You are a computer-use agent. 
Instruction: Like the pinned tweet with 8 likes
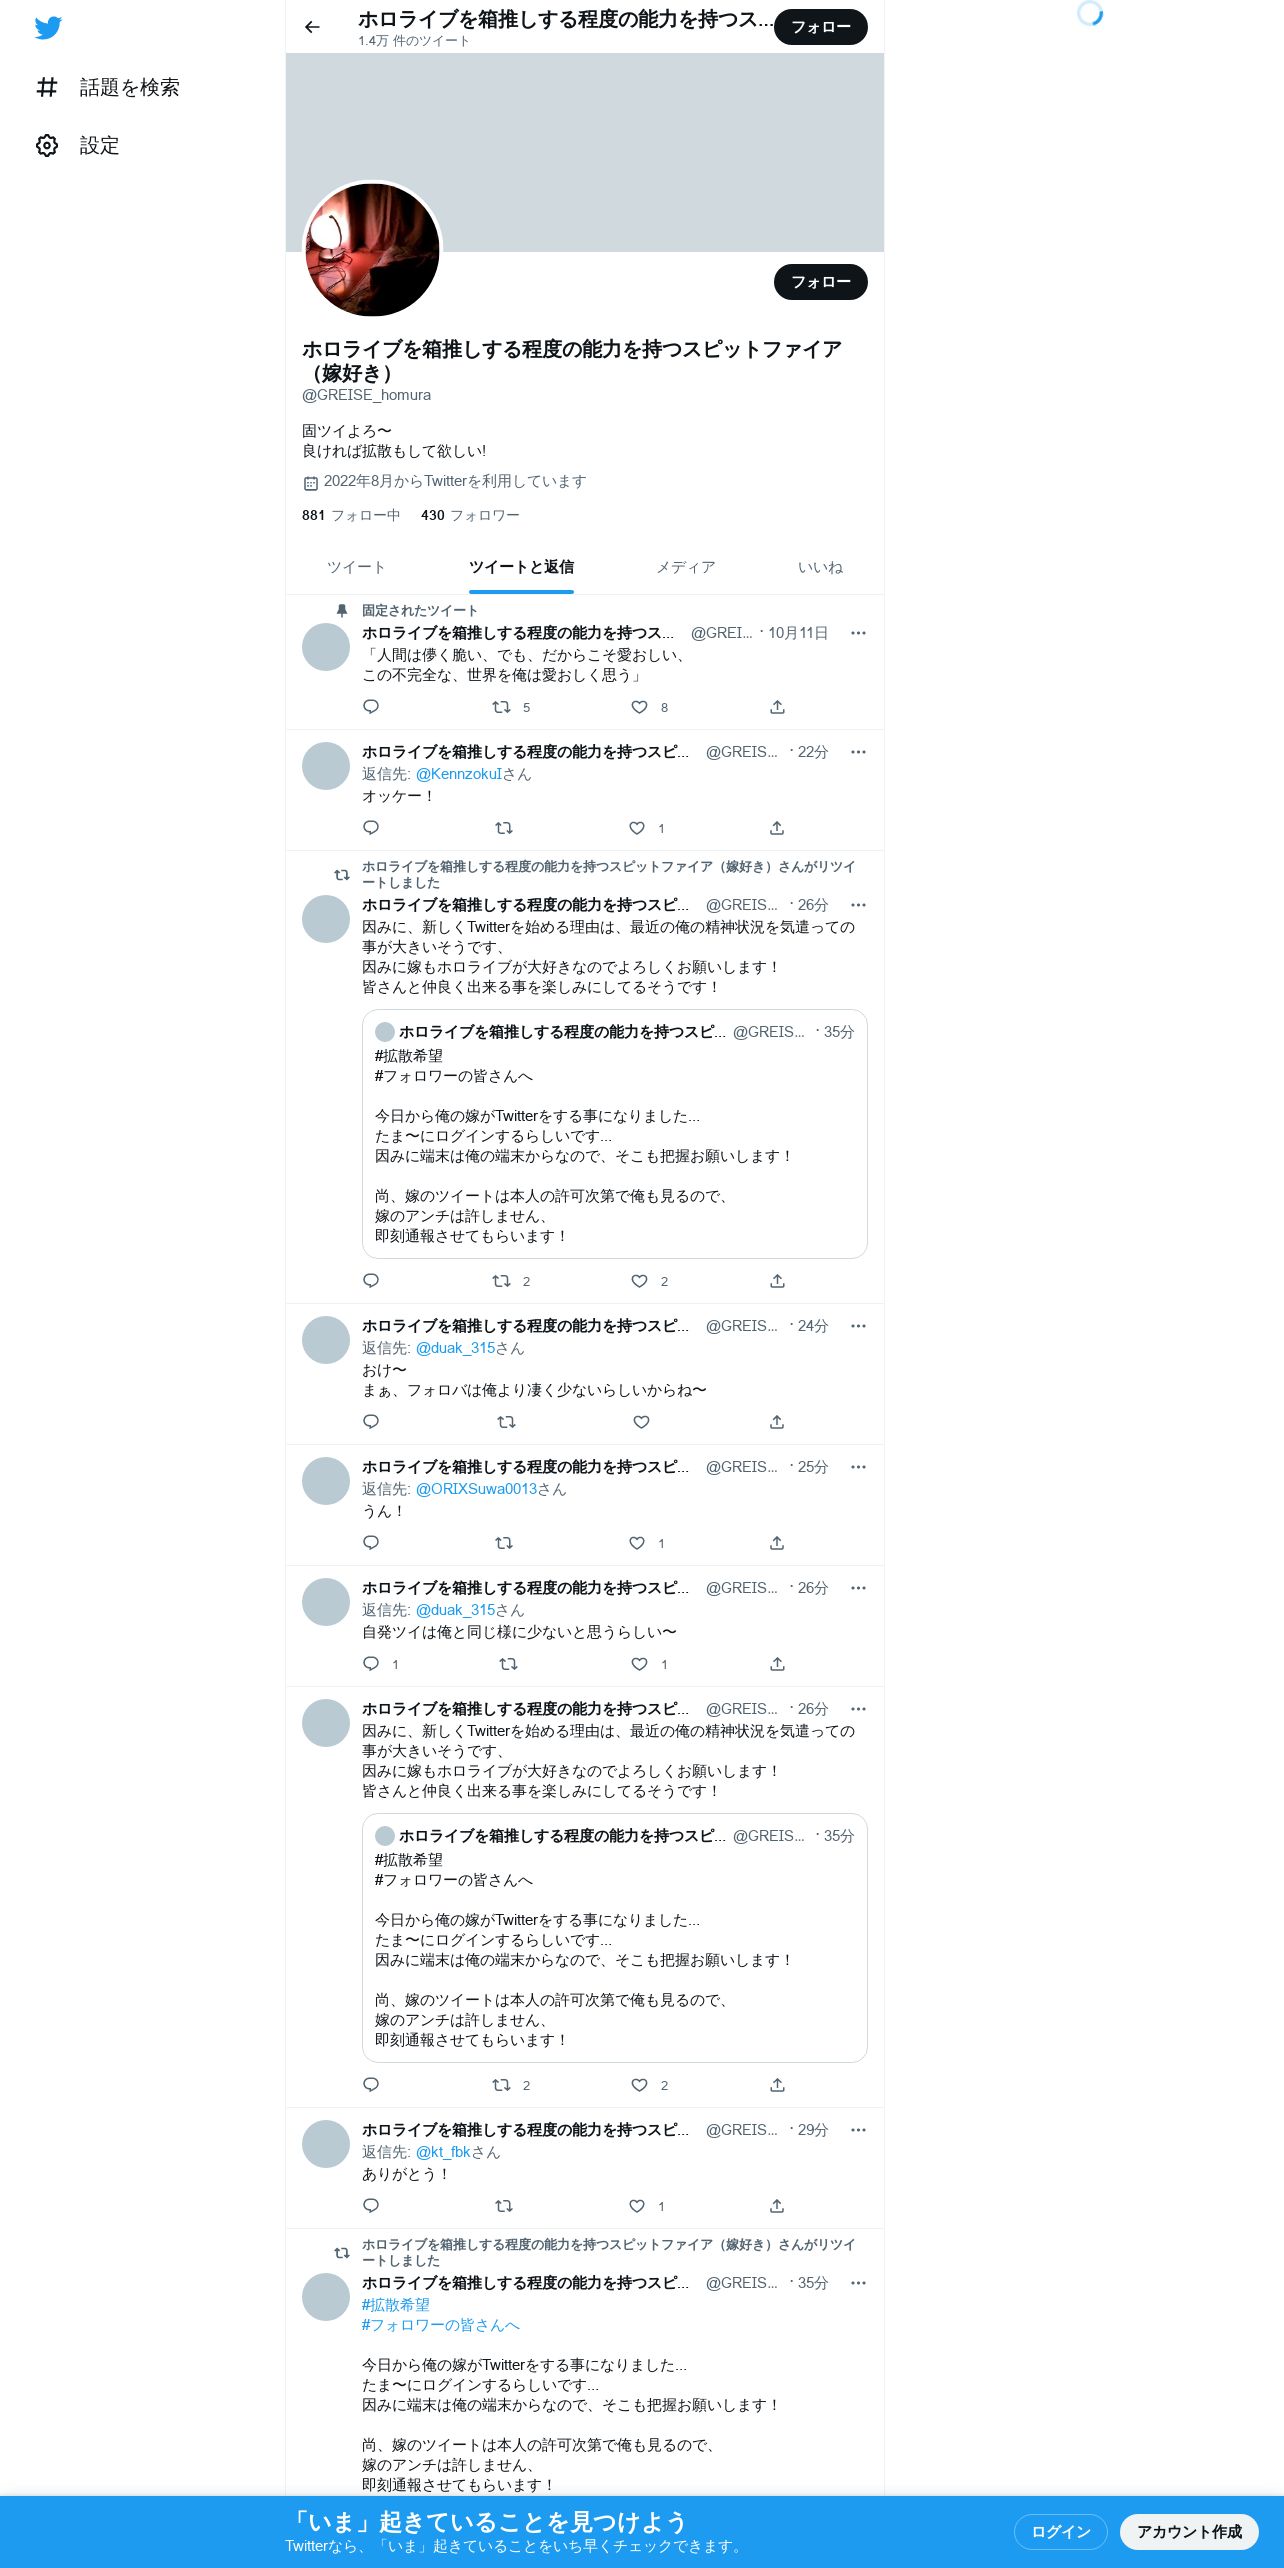640,707
